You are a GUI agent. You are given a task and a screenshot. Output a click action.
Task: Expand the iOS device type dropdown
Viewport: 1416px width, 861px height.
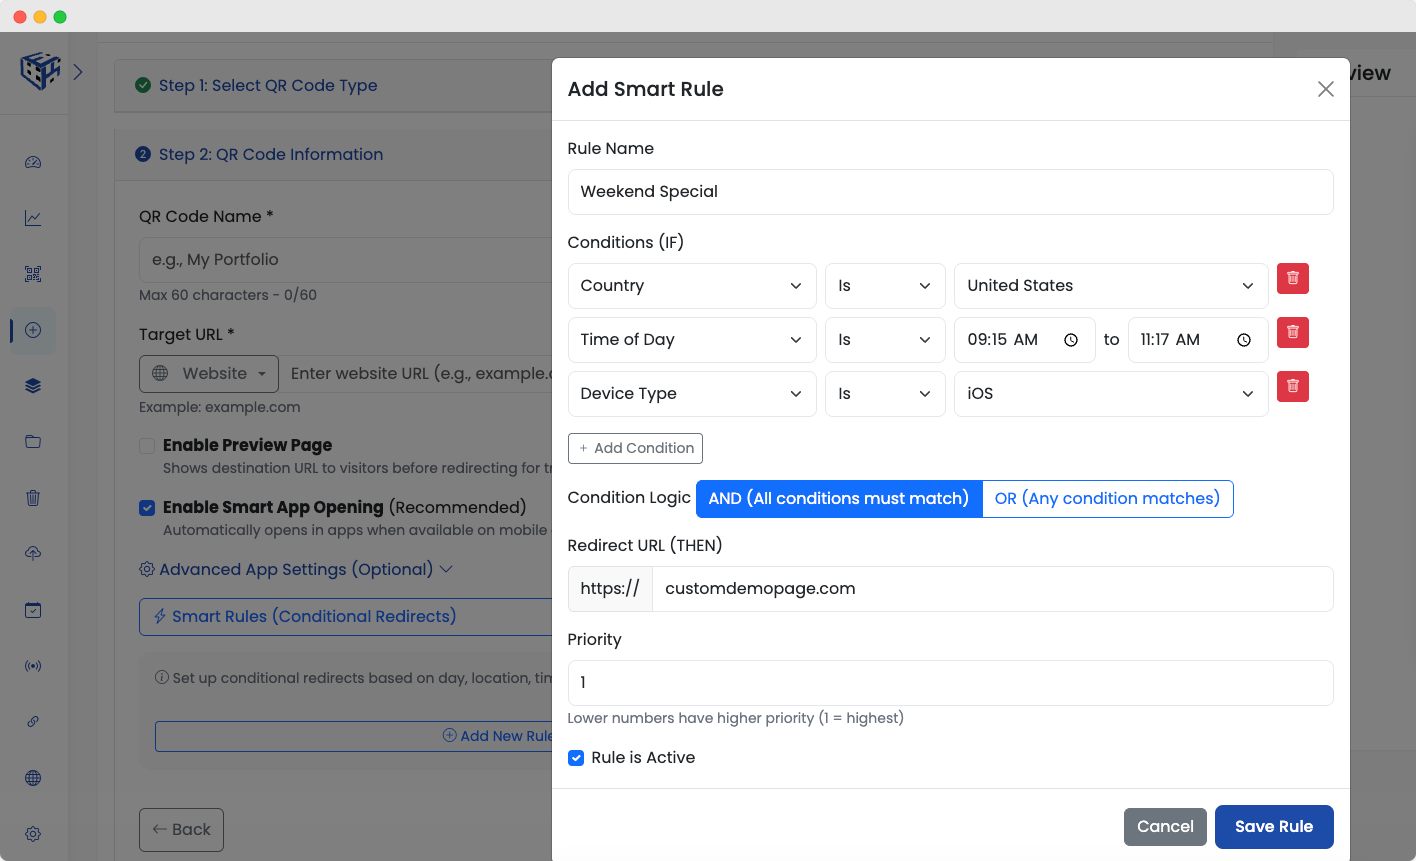pyautogui.click(x=1110, y=394)
